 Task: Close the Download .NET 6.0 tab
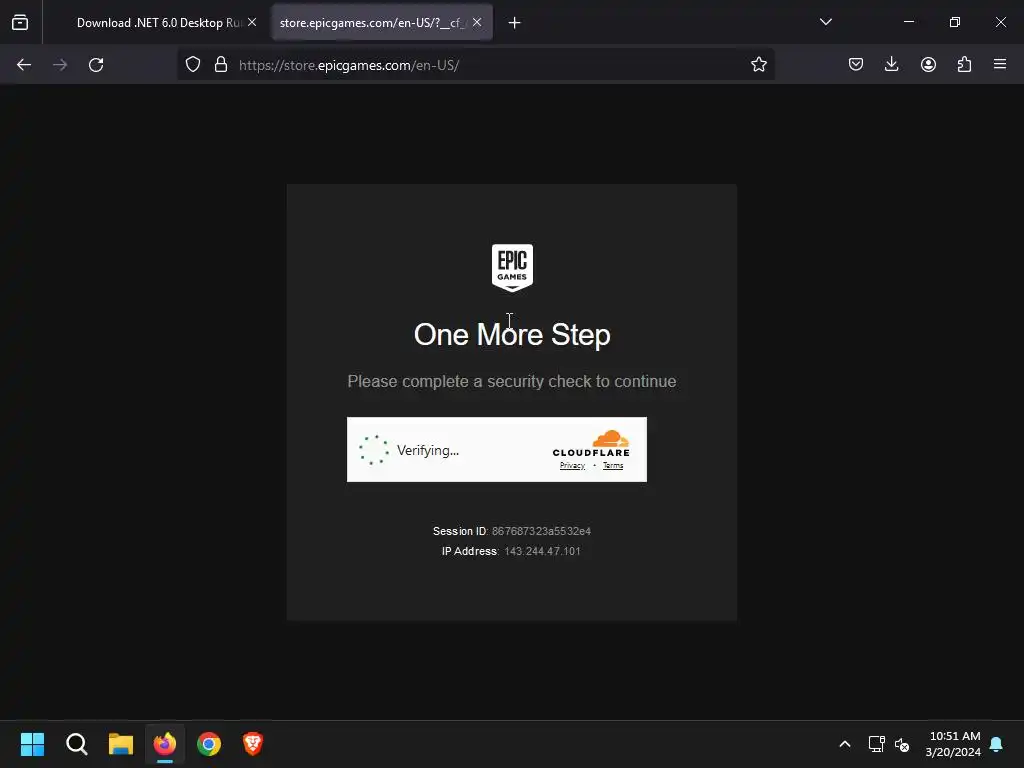[252, 22]
